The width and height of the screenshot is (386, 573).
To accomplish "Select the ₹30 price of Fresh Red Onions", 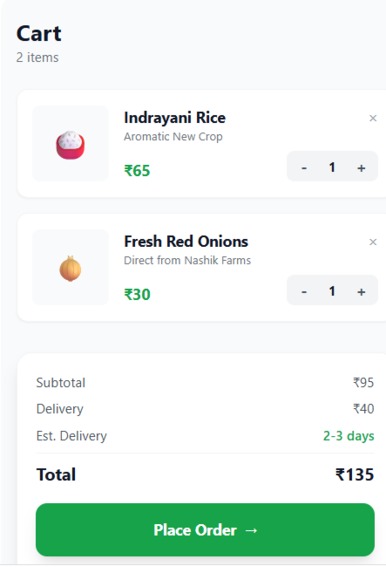I will tap(137, 295).
